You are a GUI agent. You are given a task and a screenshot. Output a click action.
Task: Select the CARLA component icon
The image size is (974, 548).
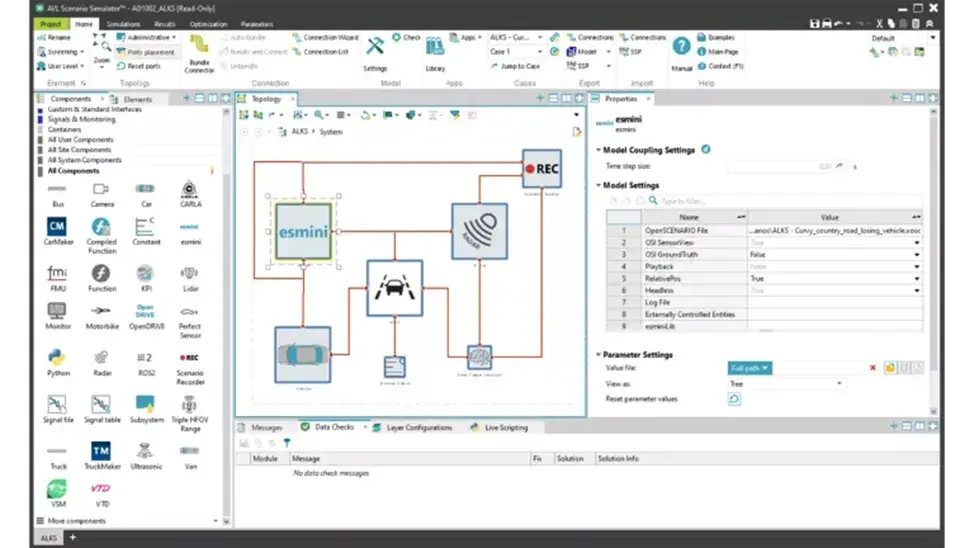188,190
